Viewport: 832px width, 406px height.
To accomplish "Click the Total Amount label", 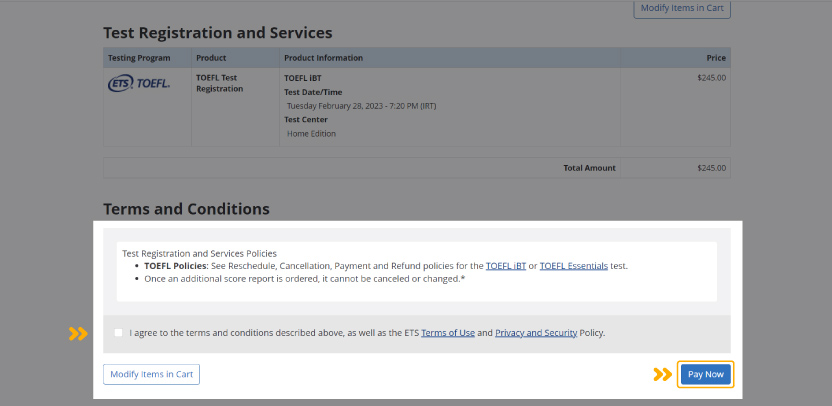I will click(x=590, y=168).
